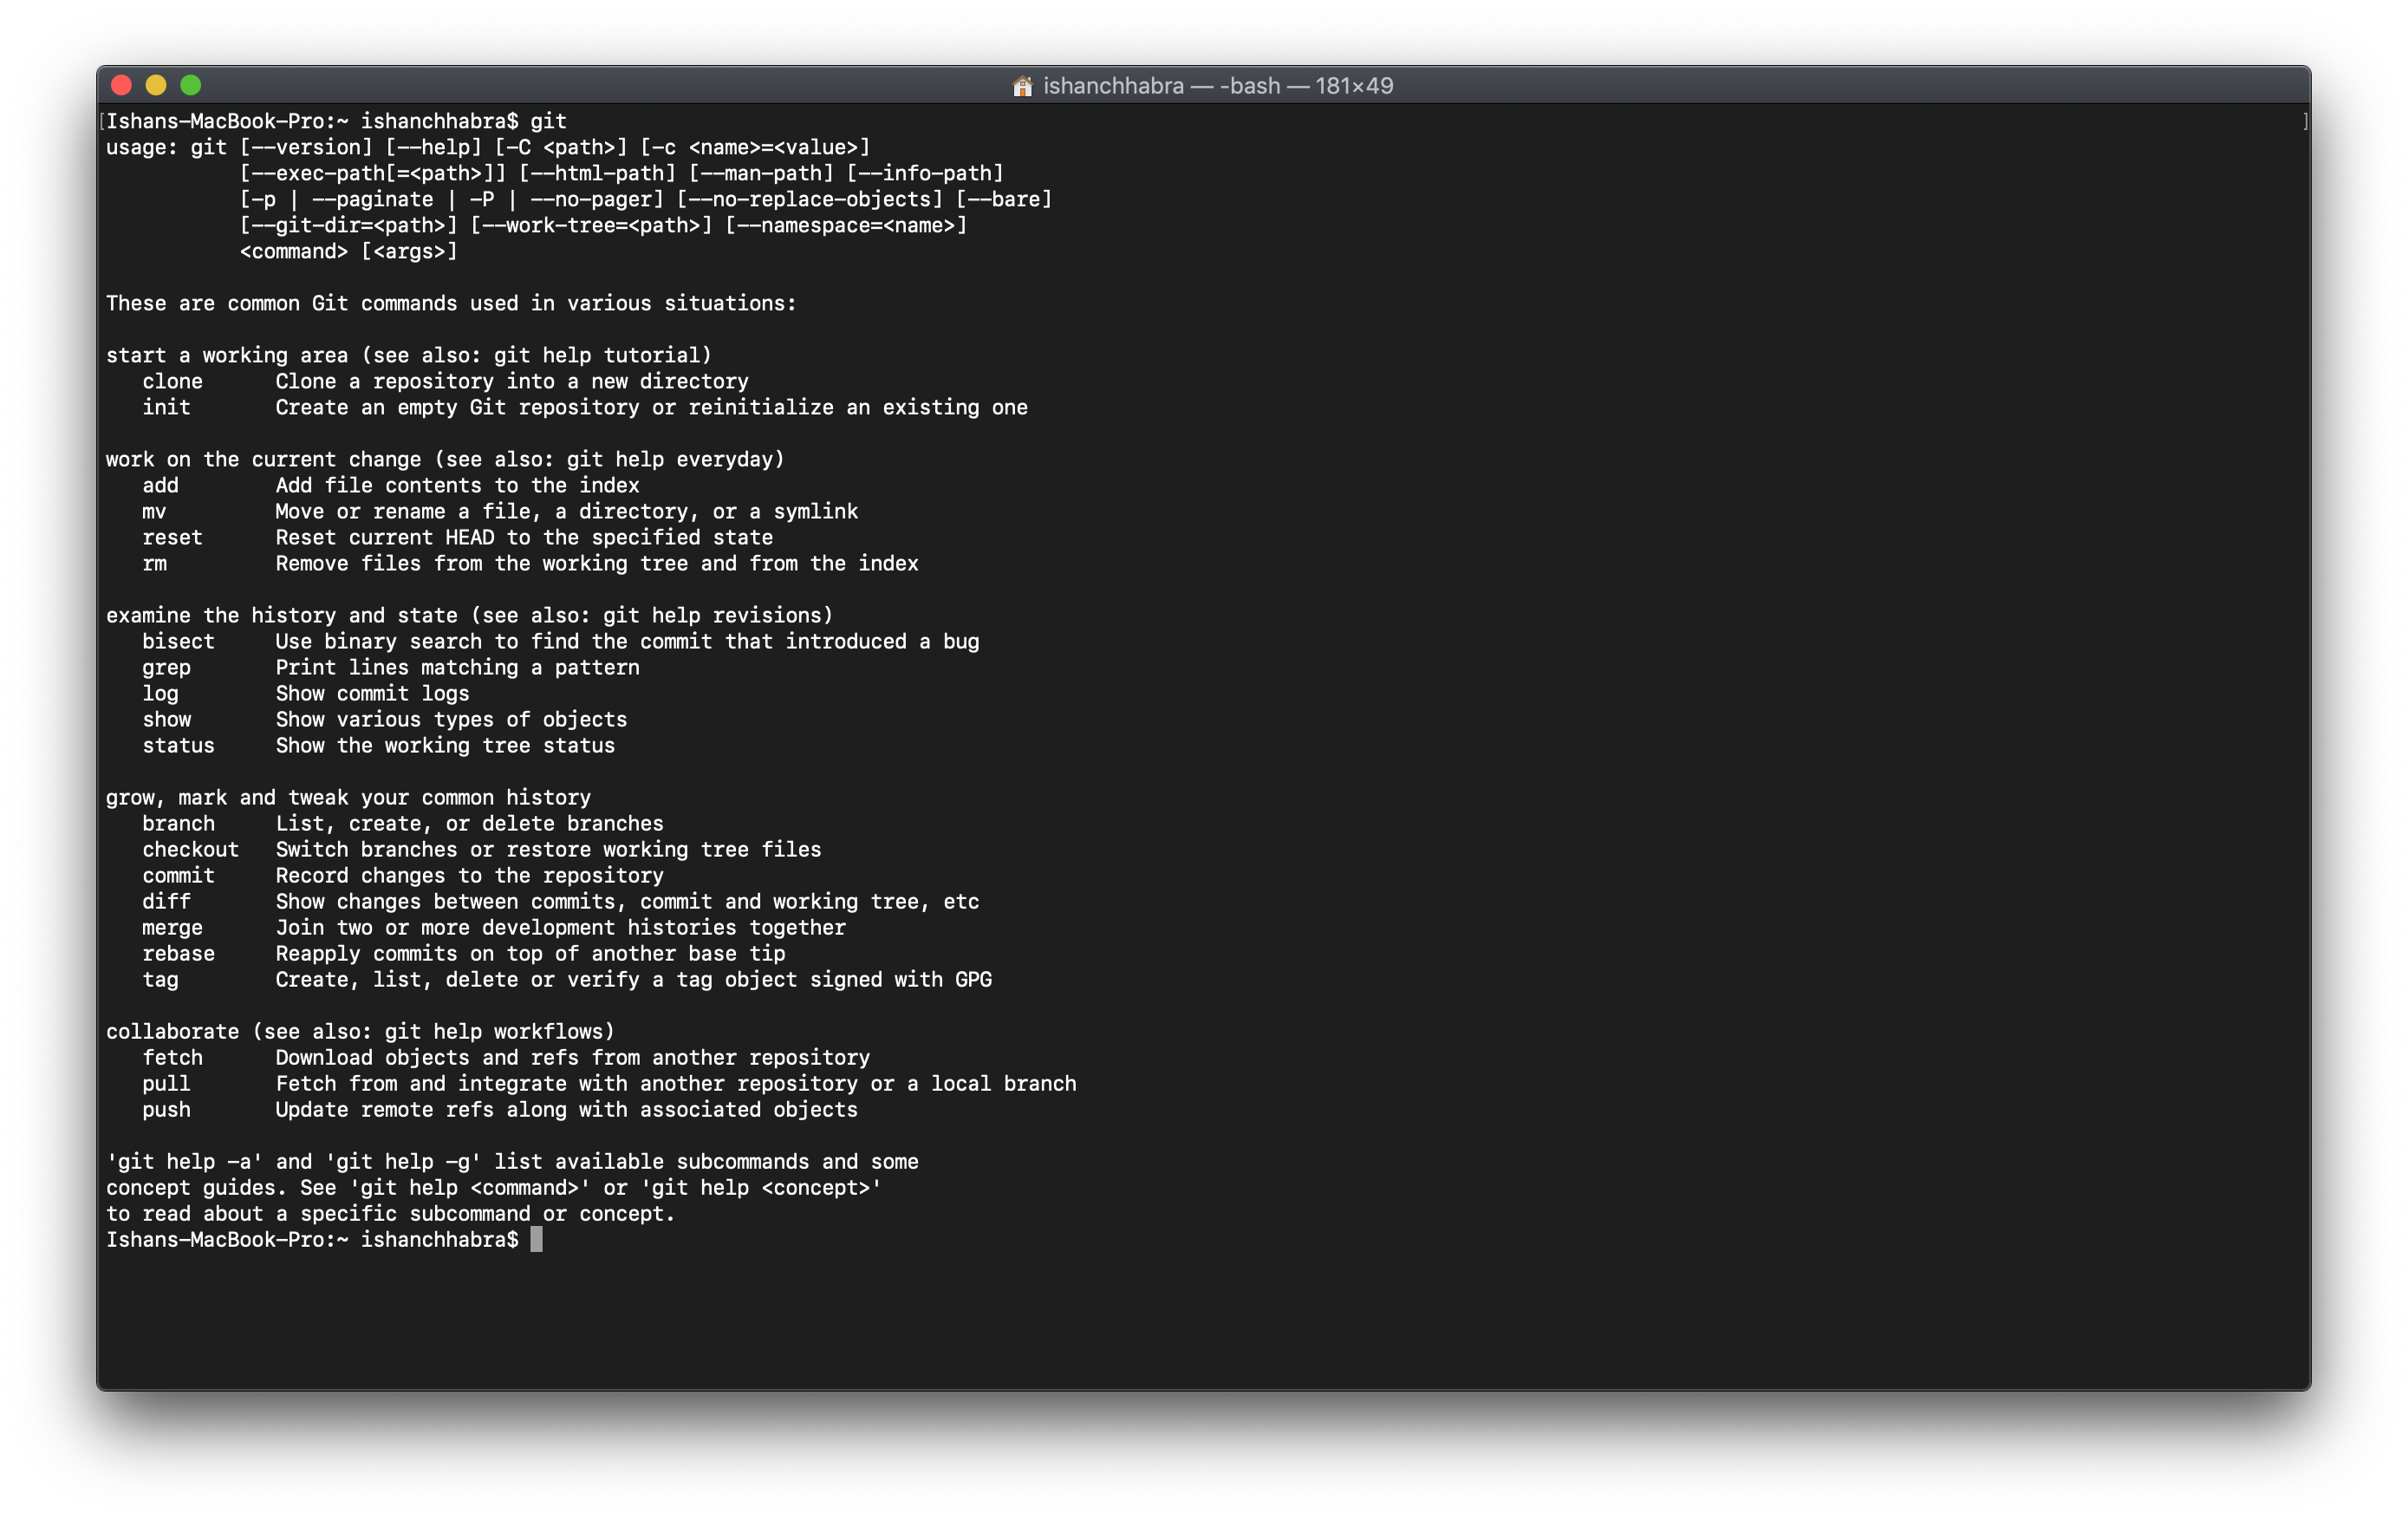Click the '[--version]' option in usage line
The image size is (2408, 1519).
pyautogui.click(x=305, y=148)
